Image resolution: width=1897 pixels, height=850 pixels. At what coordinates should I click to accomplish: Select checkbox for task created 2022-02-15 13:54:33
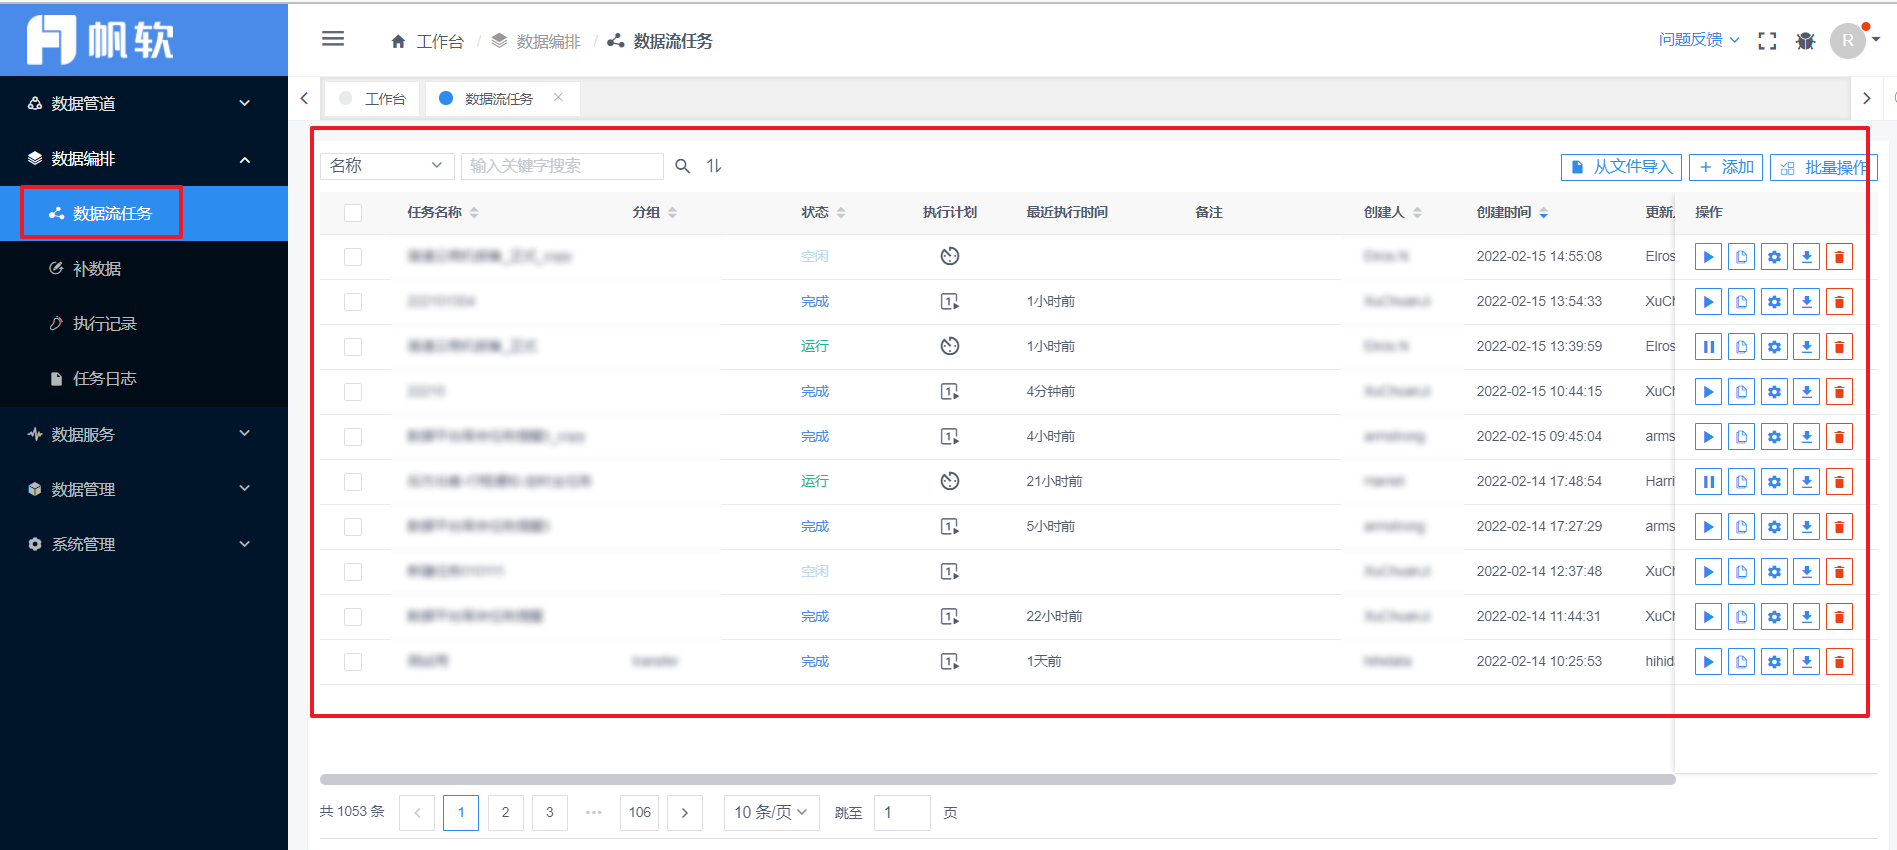[353, 302]
